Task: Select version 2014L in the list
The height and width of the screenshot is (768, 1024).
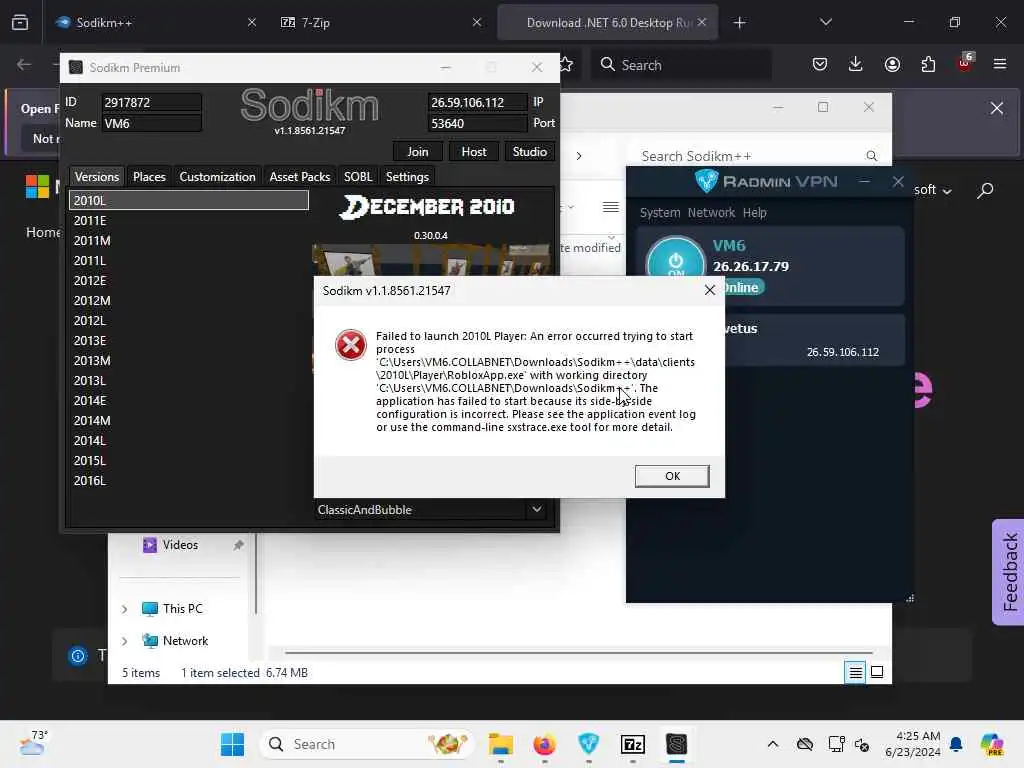Action: (x=189, y=440)
